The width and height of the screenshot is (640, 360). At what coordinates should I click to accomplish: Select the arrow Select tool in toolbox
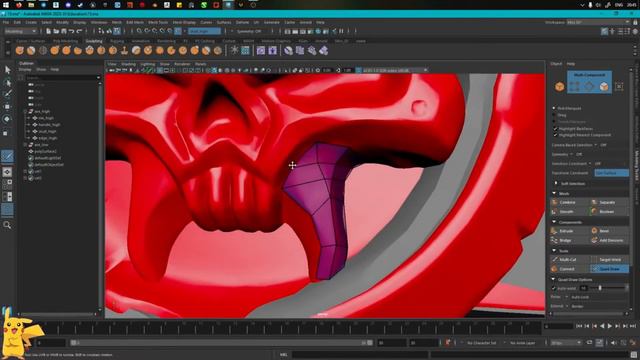[7, 70]
